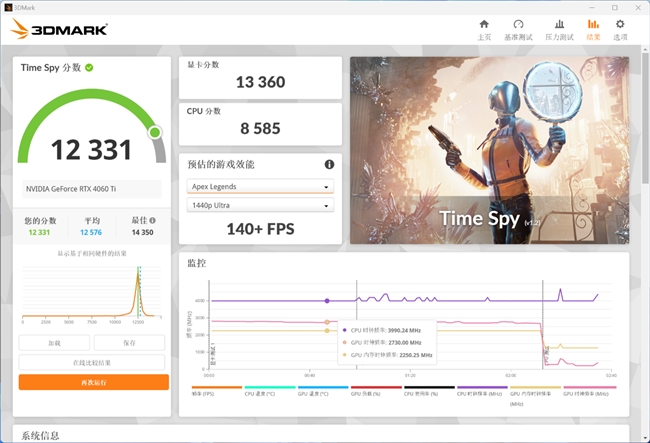Maximize the 3DMark window
The height and width of the screenshot is (443, 650).
[x=615, y=7]
